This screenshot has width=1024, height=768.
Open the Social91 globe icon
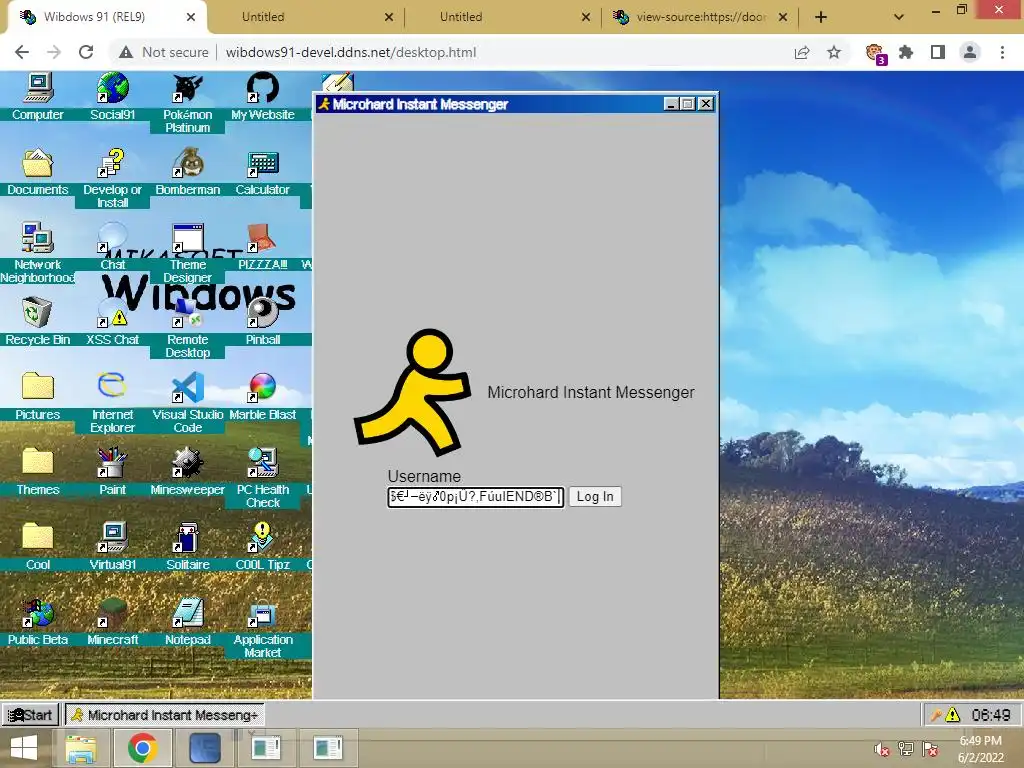coord(112,89)
